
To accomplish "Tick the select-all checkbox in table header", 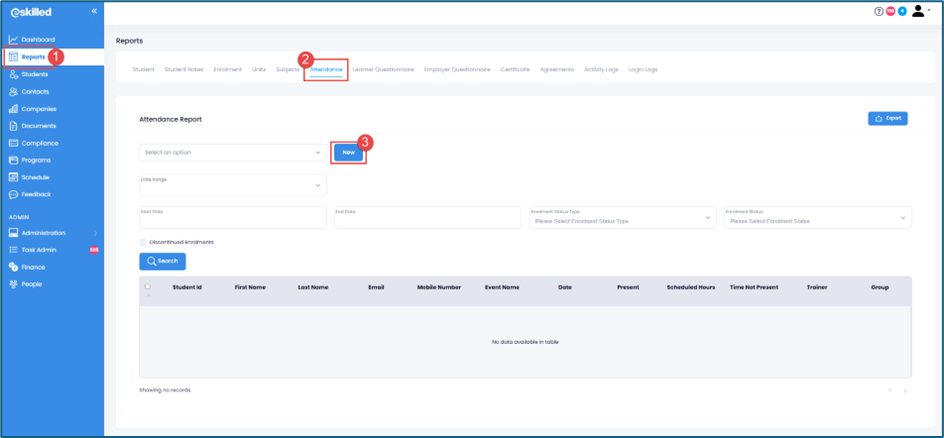I will coord(148,287).
